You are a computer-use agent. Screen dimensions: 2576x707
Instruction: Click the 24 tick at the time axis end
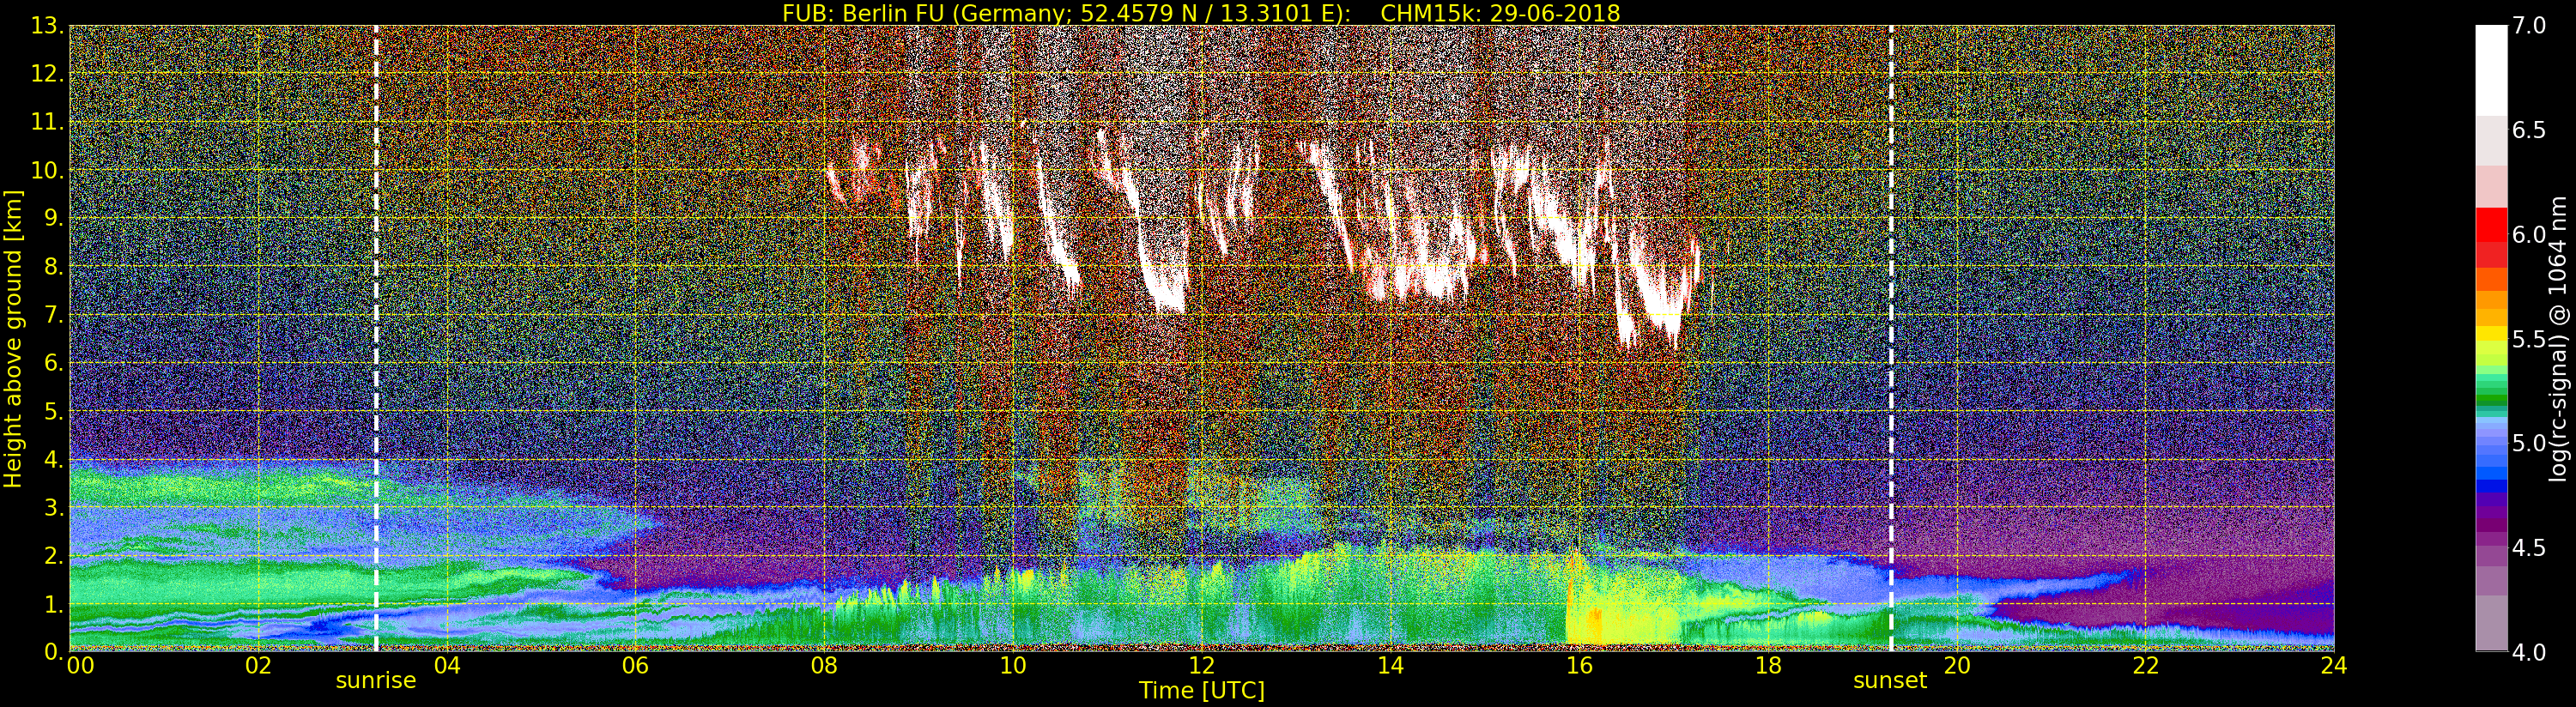click(x=2333, y=666)
